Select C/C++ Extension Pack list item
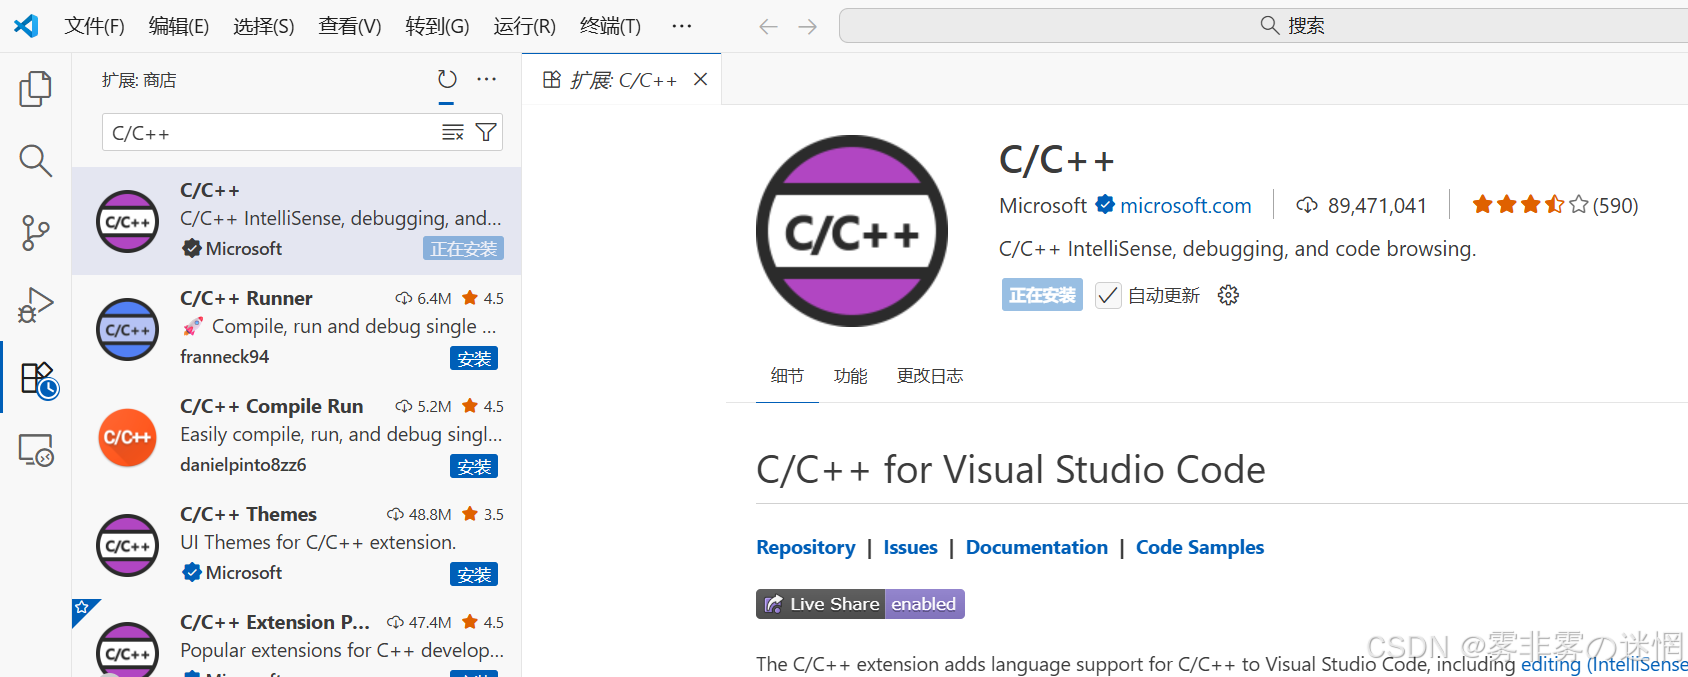1688x677 pixels. (297, 639)
